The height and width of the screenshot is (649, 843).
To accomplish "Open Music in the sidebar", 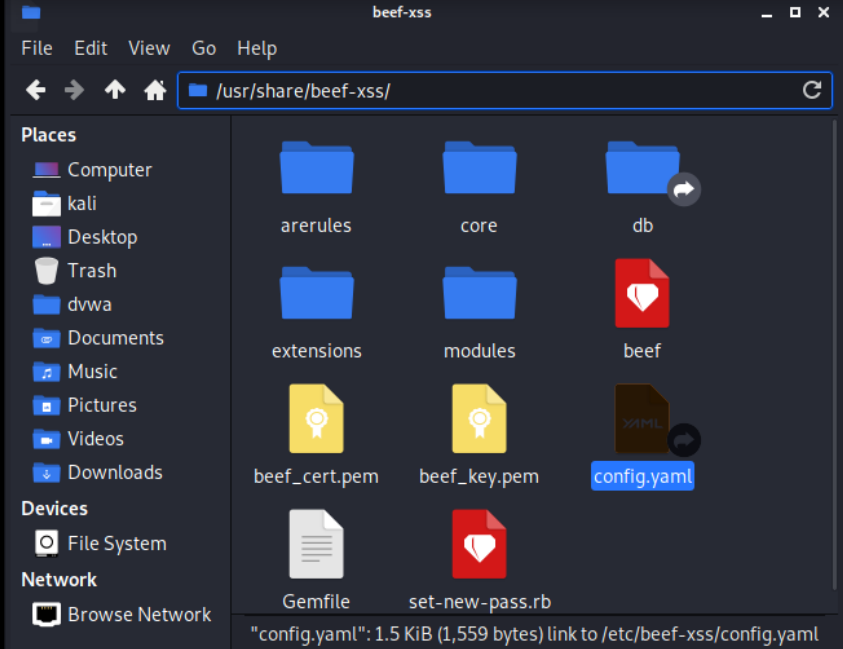I will point(75,372).
